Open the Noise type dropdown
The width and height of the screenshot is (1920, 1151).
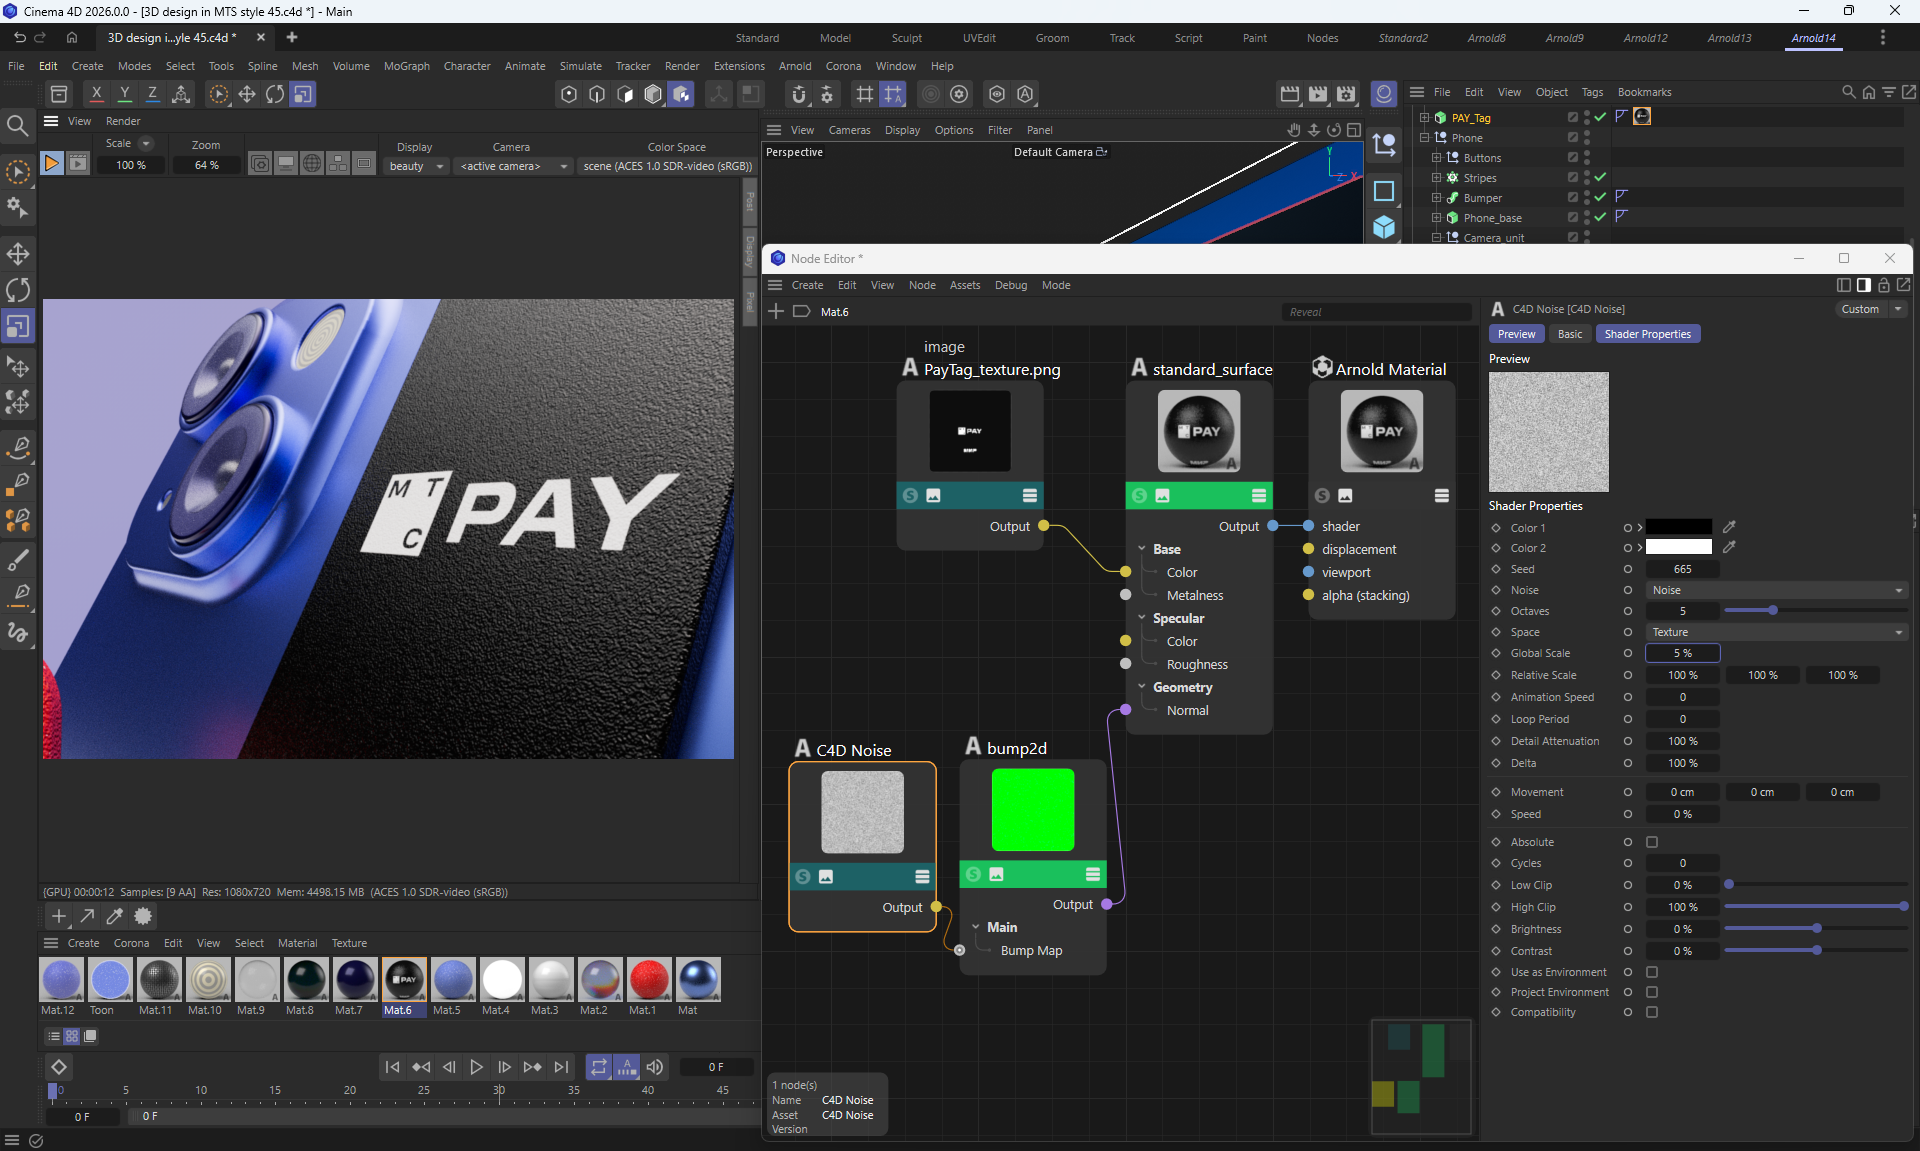click(x=1776, y=590)
